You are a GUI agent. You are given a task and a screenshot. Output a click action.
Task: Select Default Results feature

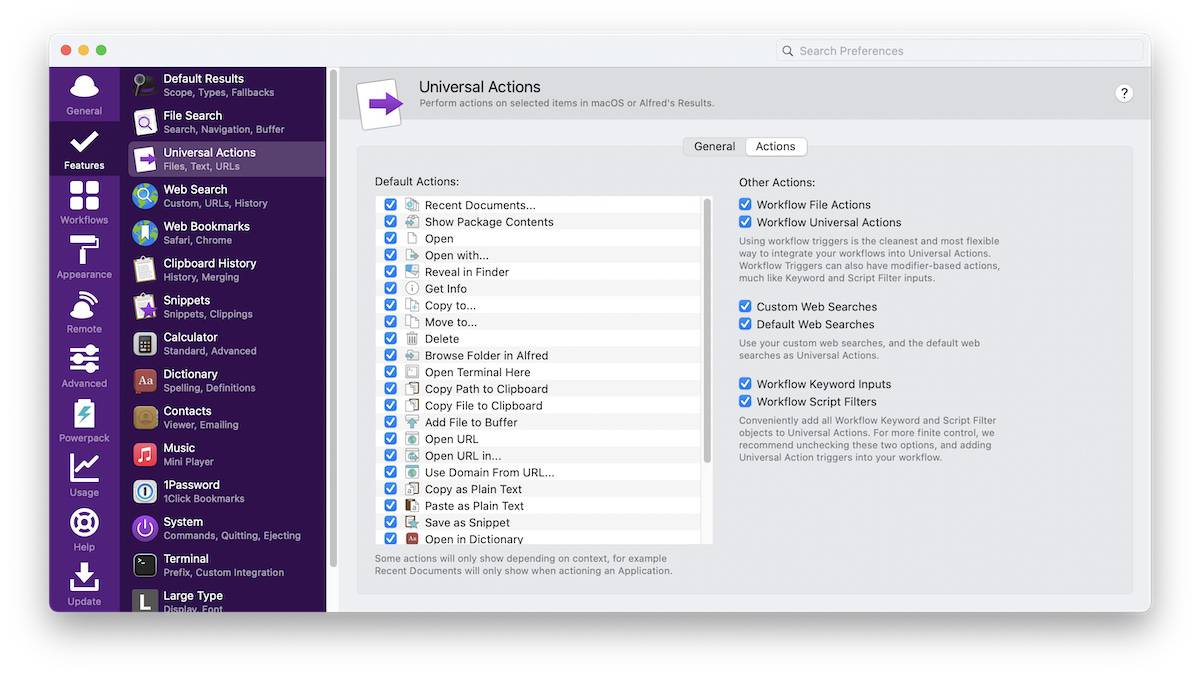[226, 85]
